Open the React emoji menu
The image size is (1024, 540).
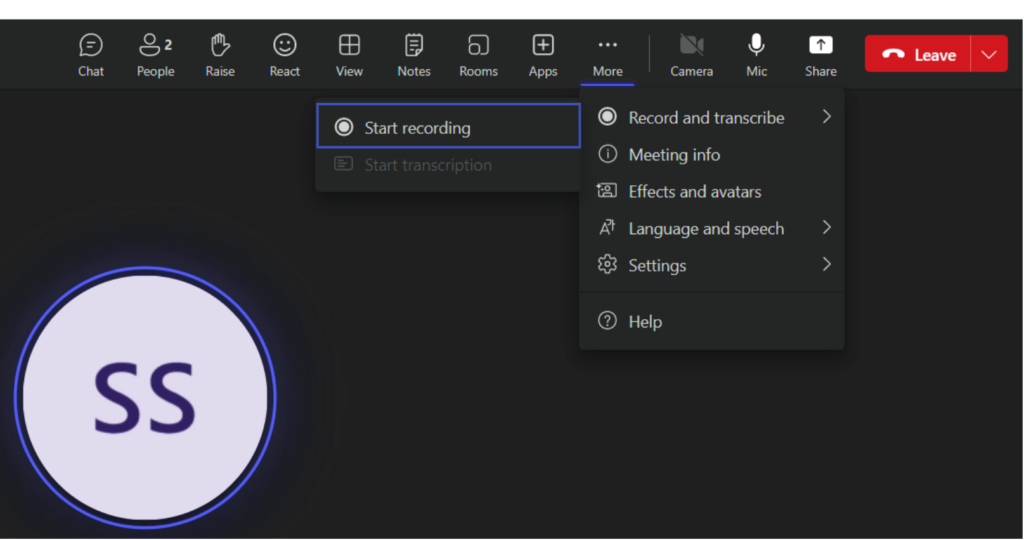click(x=285, y=55)
